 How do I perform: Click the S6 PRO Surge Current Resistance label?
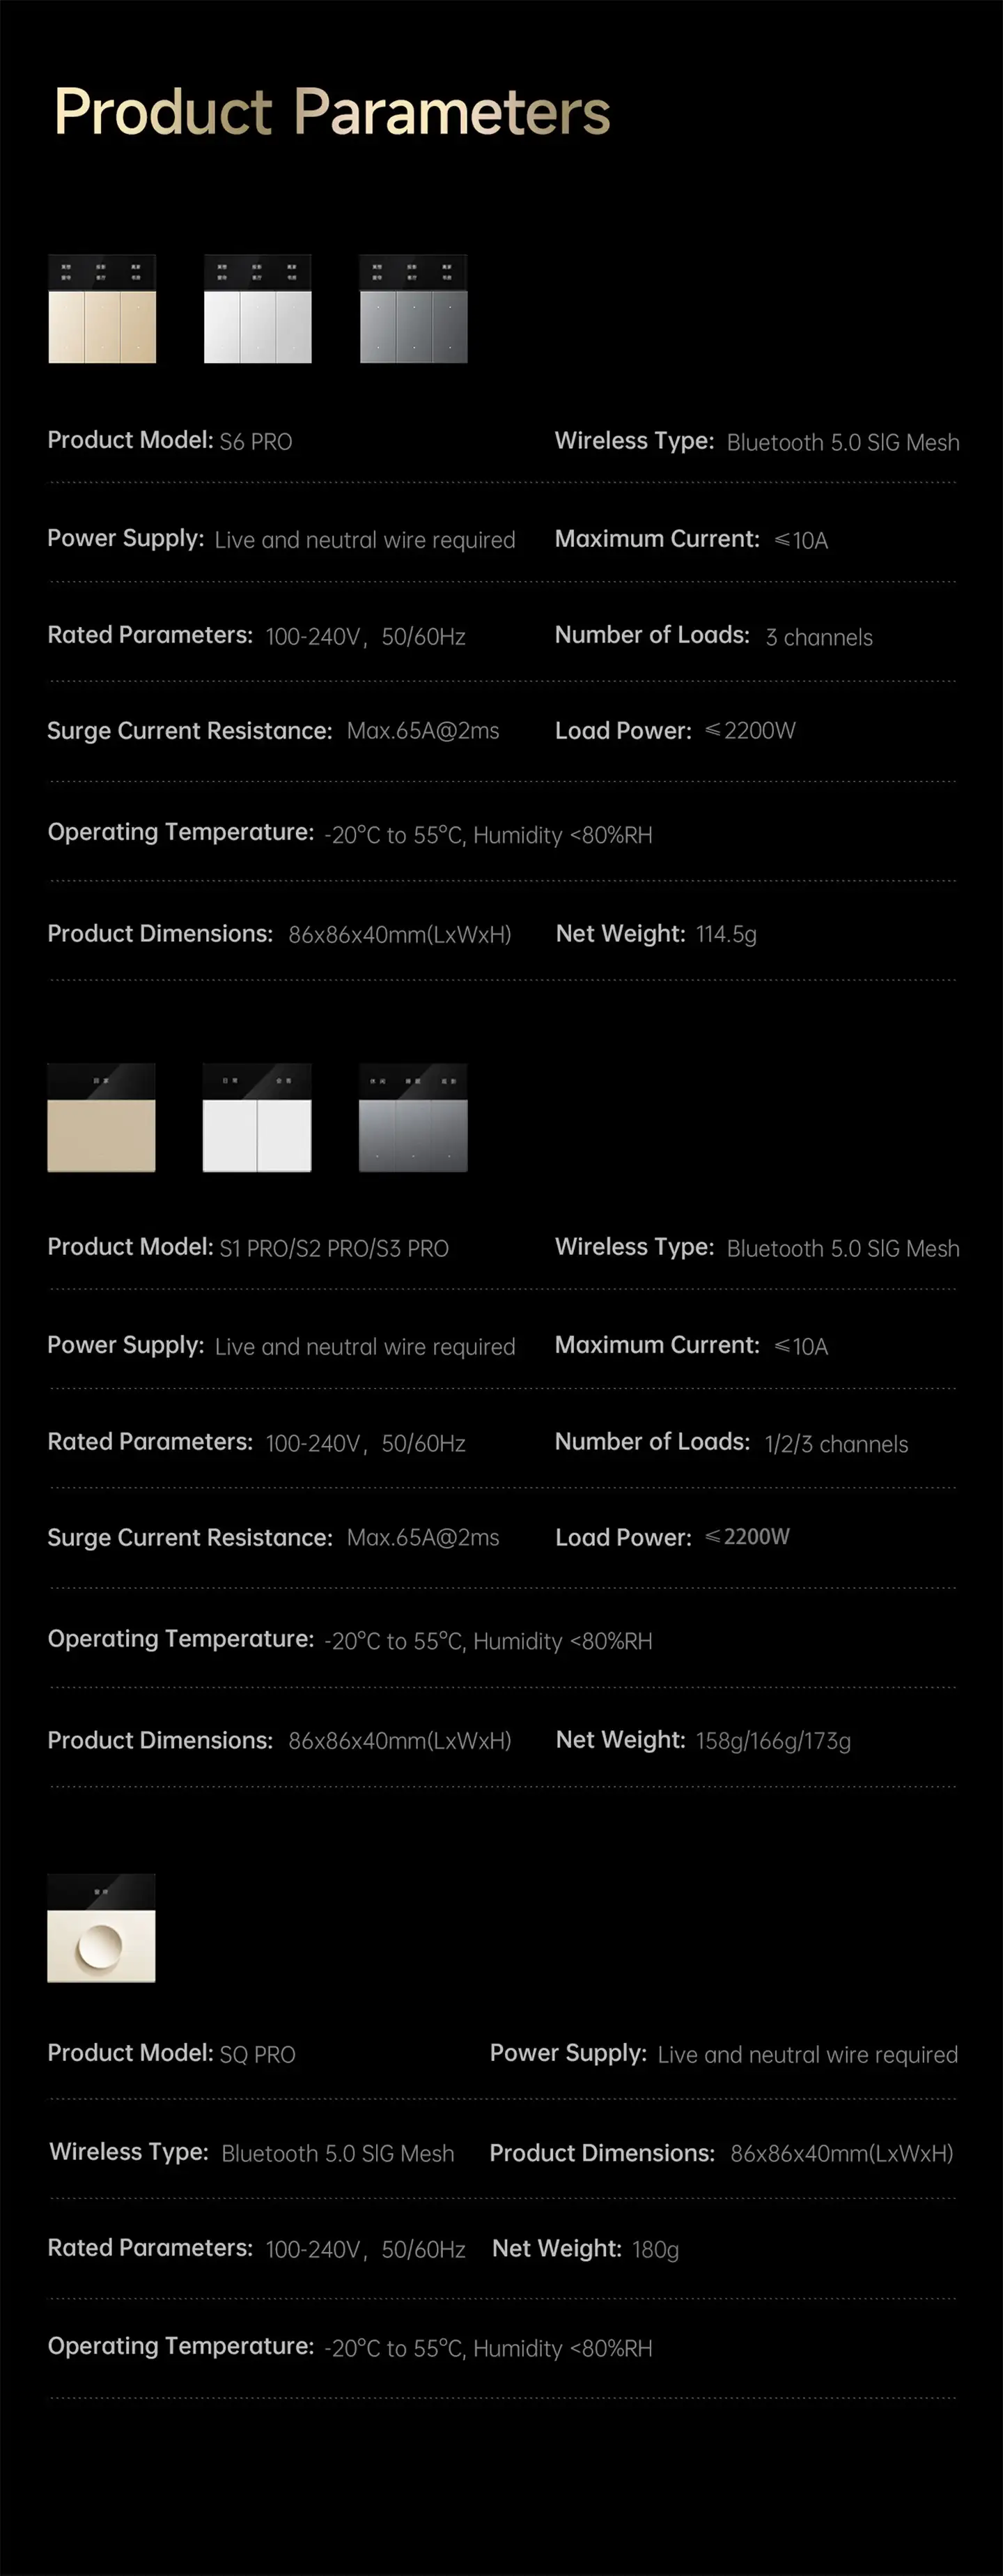point(189,731)
